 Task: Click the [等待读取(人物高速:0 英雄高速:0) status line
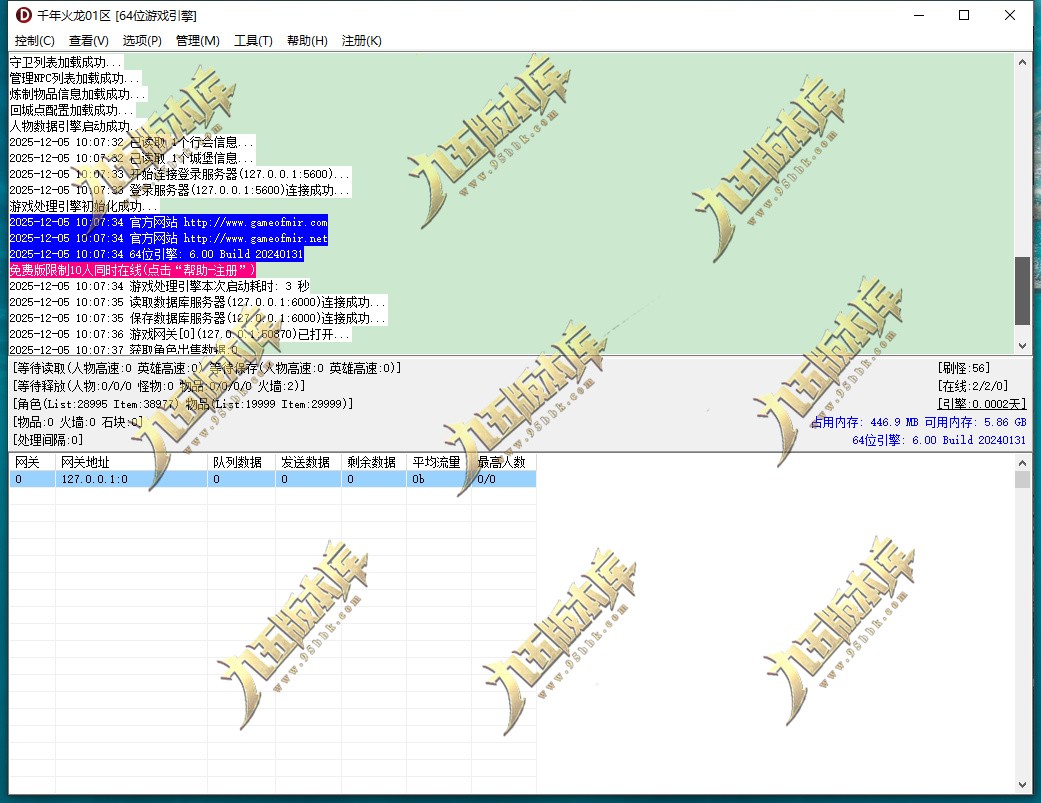click(207, 368)
